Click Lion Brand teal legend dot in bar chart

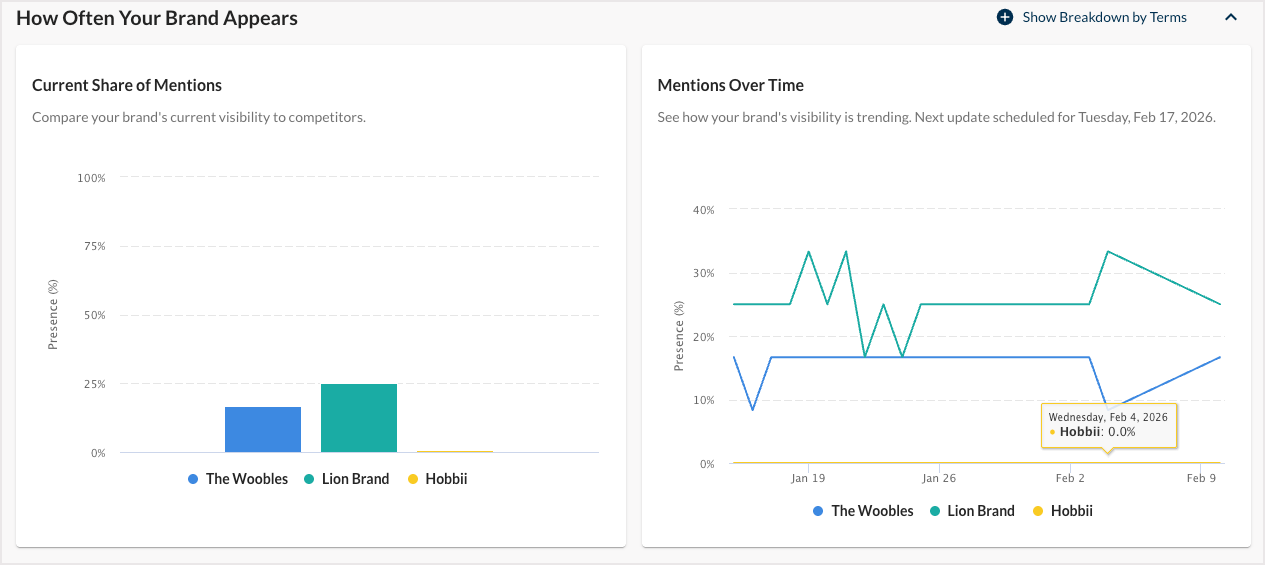pyautogui.click(x=309, y=480)
